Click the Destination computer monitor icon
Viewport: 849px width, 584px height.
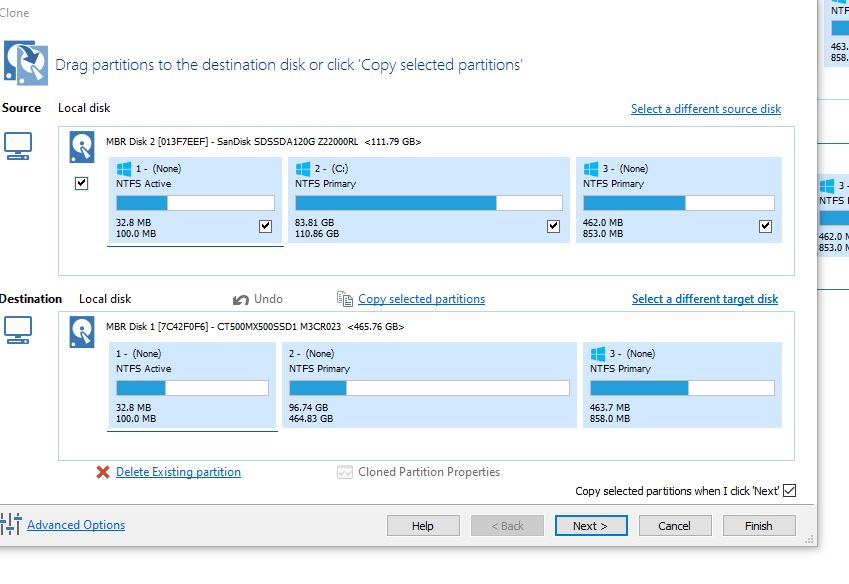[x=18, y=328]
